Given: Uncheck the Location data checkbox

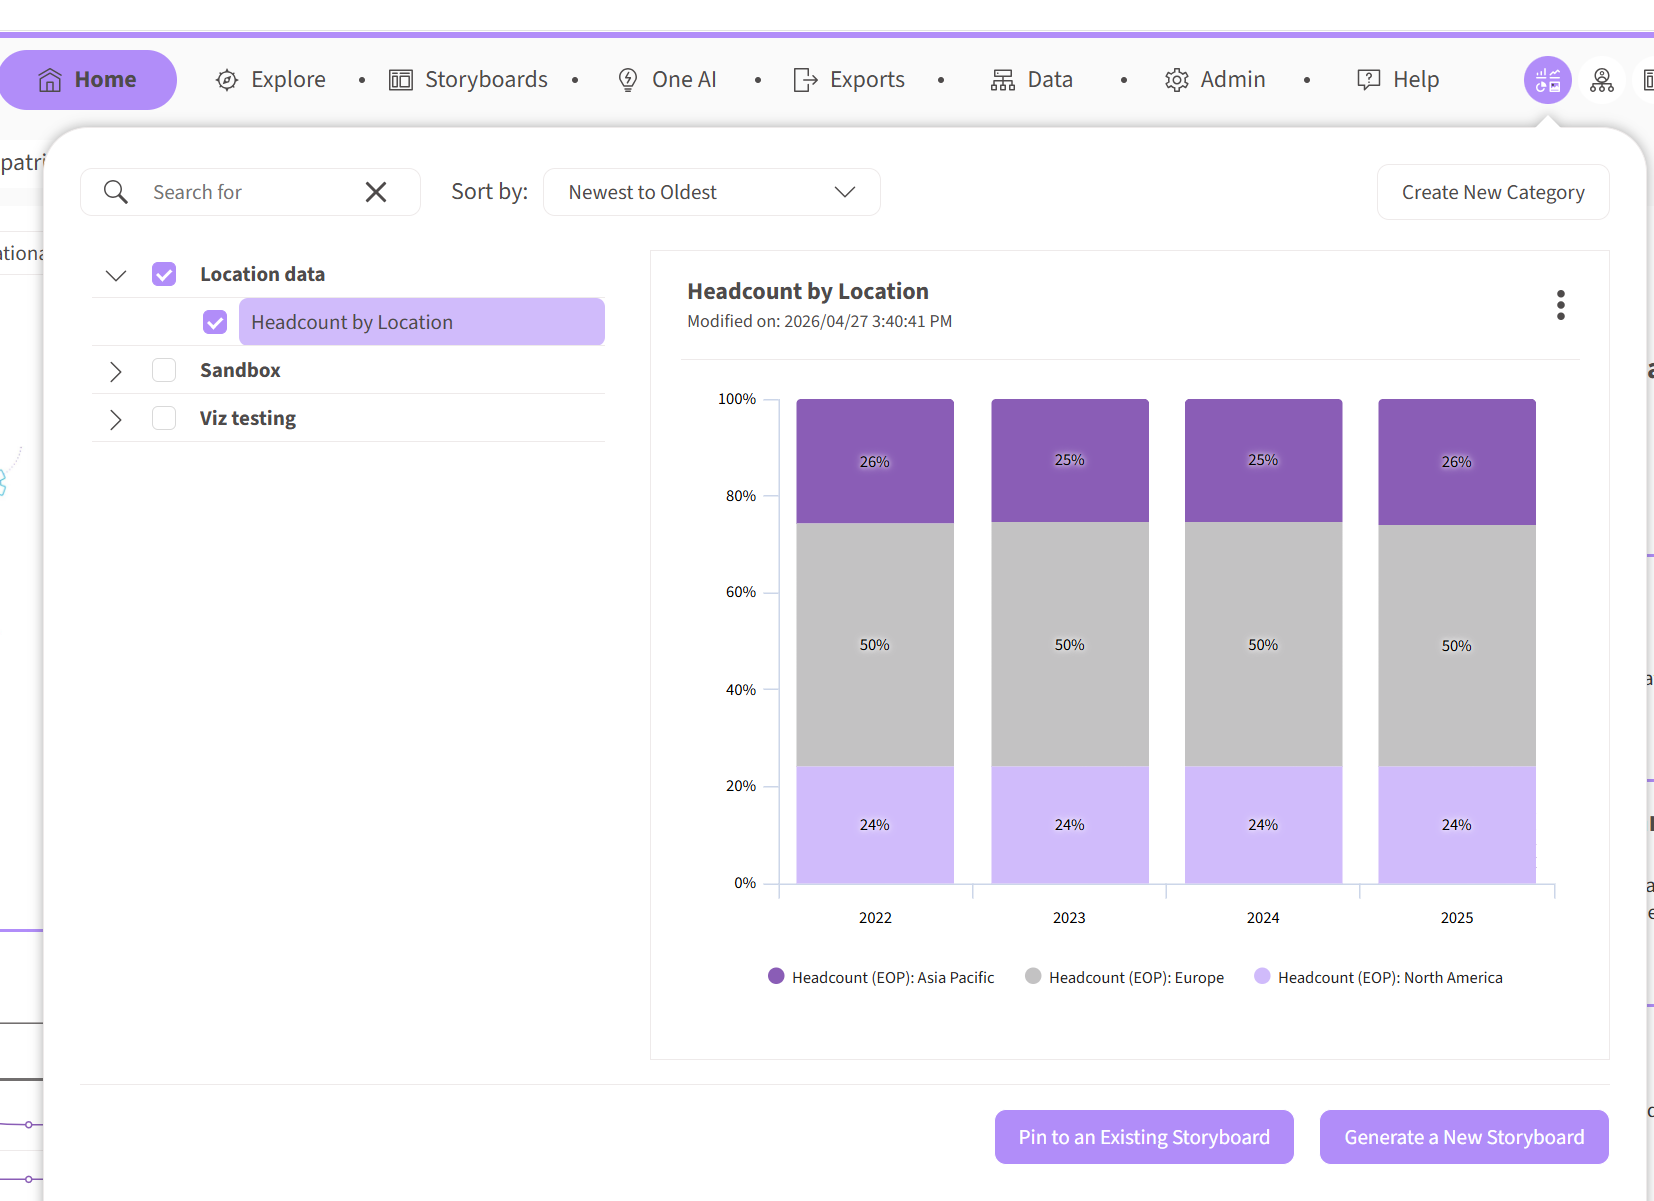Looking at the screenshot, I should tap(164, 274).
